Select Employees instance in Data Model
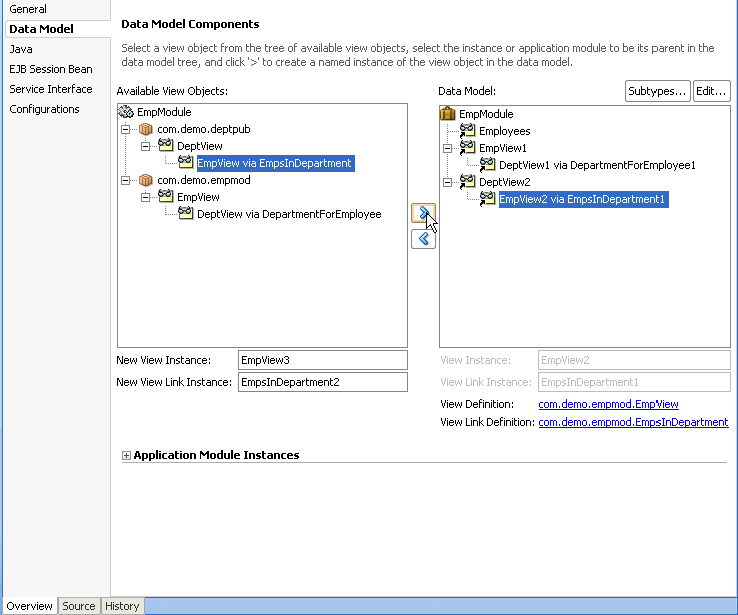 [x=505, y=131]
